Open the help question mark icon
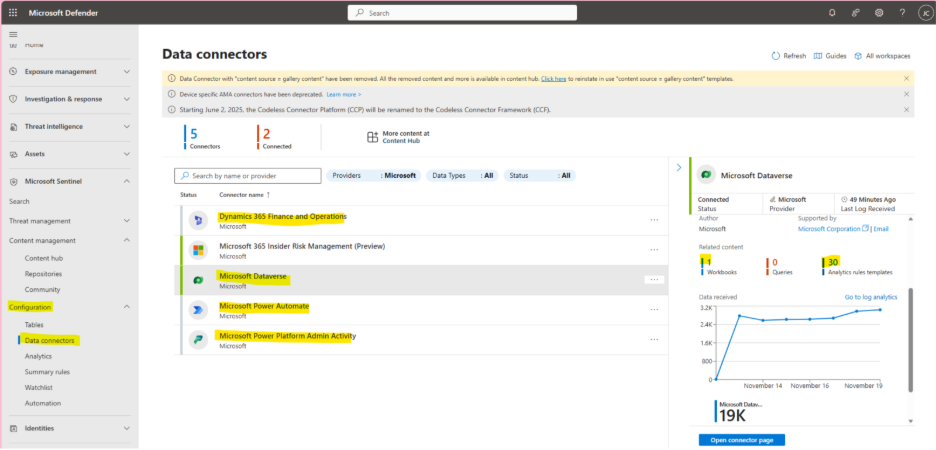This screenshot has width=936, height=450. pyautogui.click(x=902, y=13)
